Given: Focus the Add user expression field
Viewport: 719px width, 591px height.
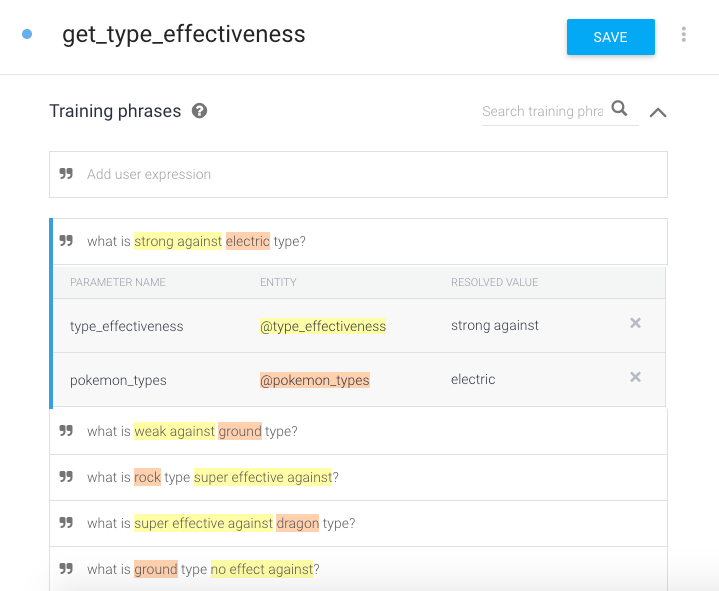Looking at the screenshot, I should (370, 174).
